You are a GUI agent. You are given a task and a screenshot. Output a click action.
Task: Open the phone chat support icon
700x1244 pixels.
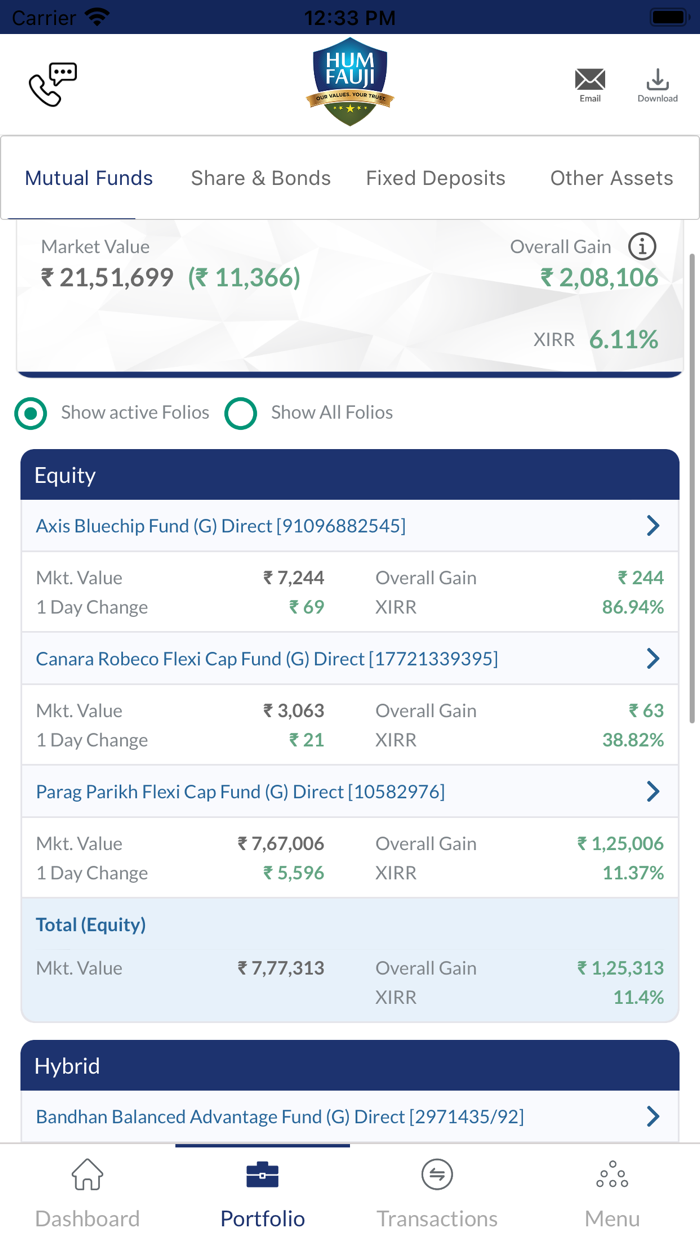[x=53, y=85]
